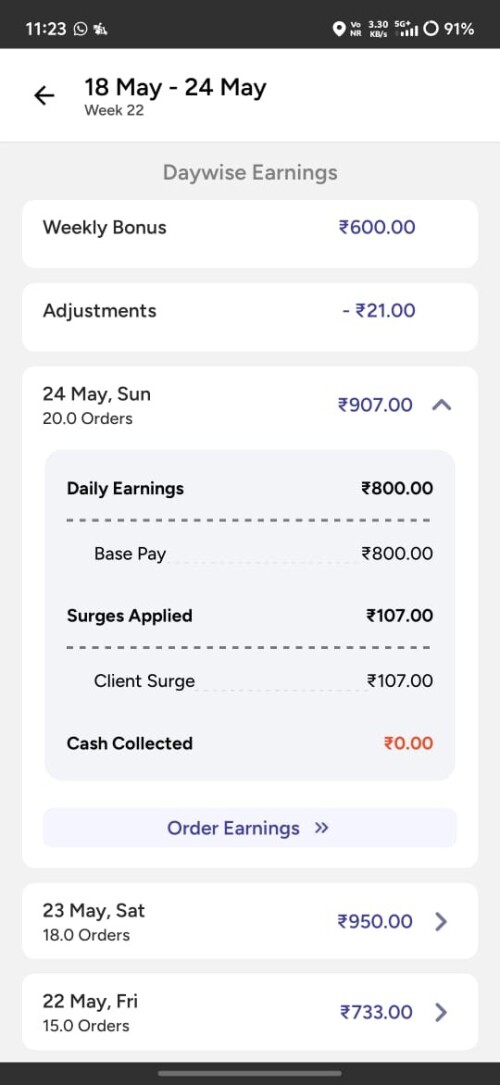Expand the 23 May, Sat earnings chevron

[x=441, y=922]
